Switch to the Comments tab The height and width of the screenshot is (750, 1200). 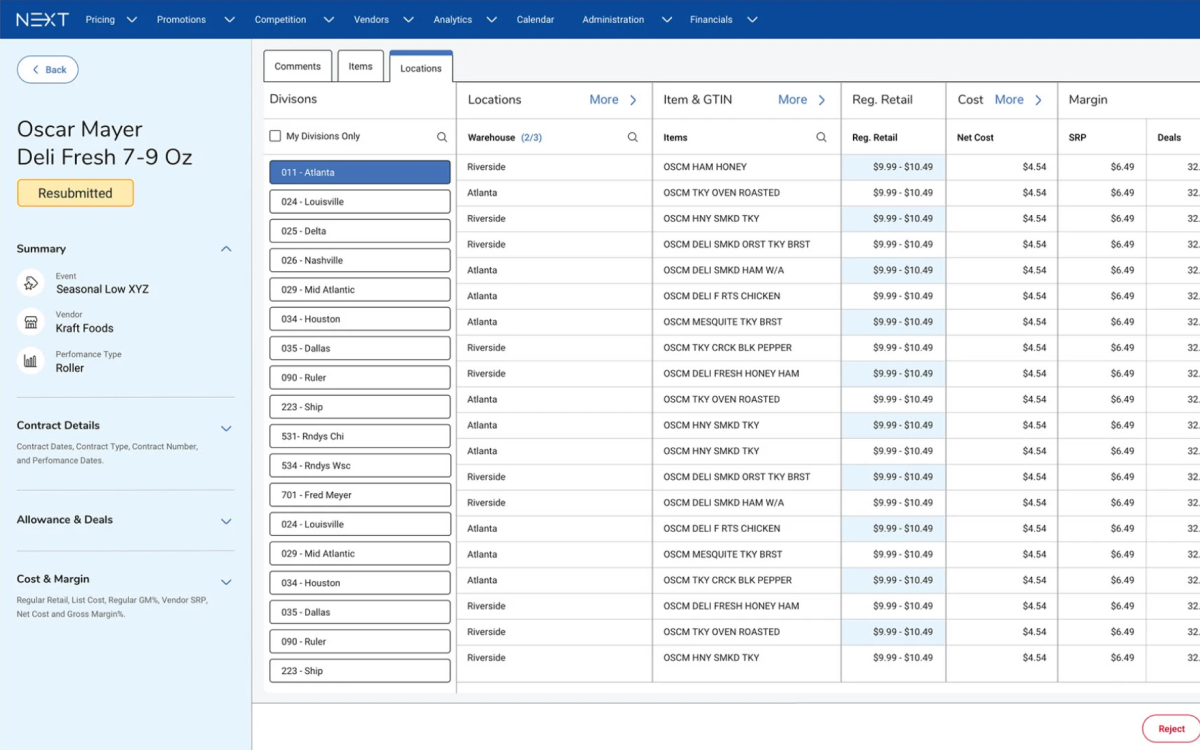pyautogui.click(x=297, y=67)
